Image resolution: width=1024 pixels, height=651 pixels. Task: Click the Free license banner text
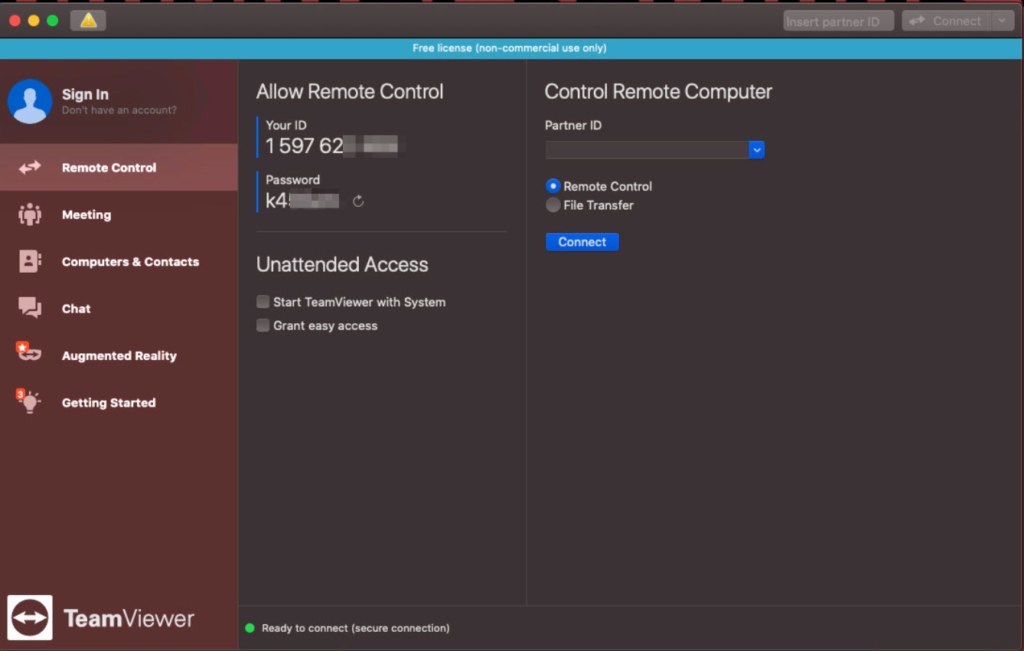coord(509,48)
